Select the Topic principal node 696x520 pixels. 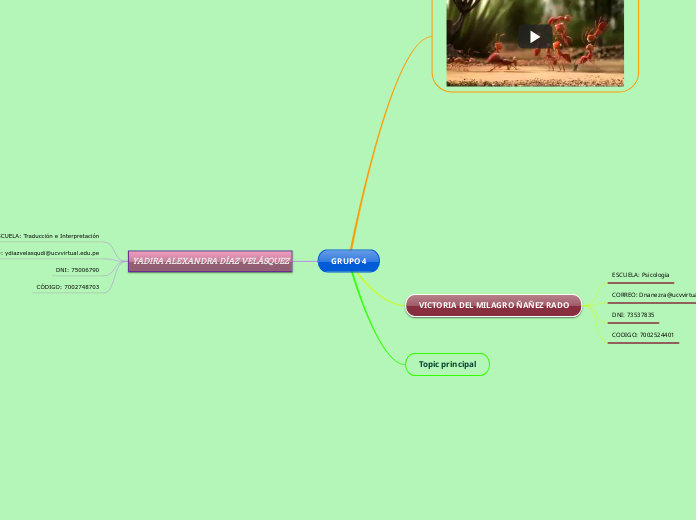point(447,365)
